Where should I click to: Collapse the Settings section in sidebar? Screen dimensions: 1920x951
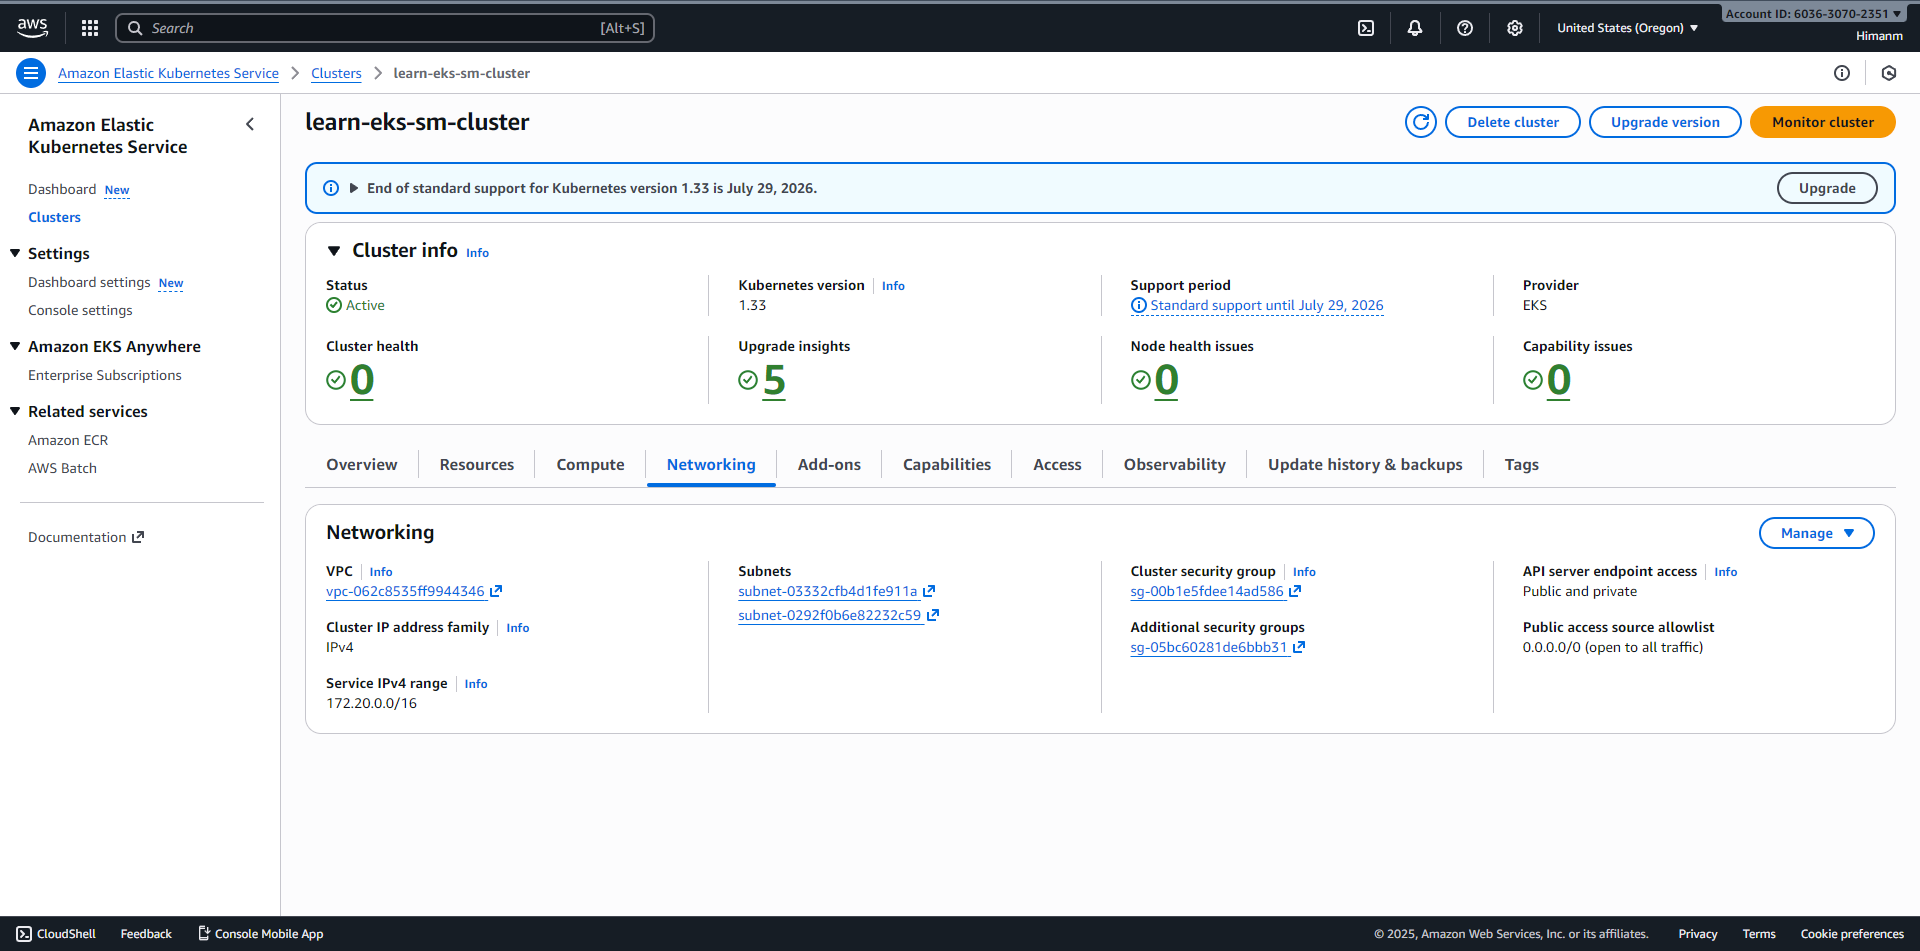tap(15, 254)
